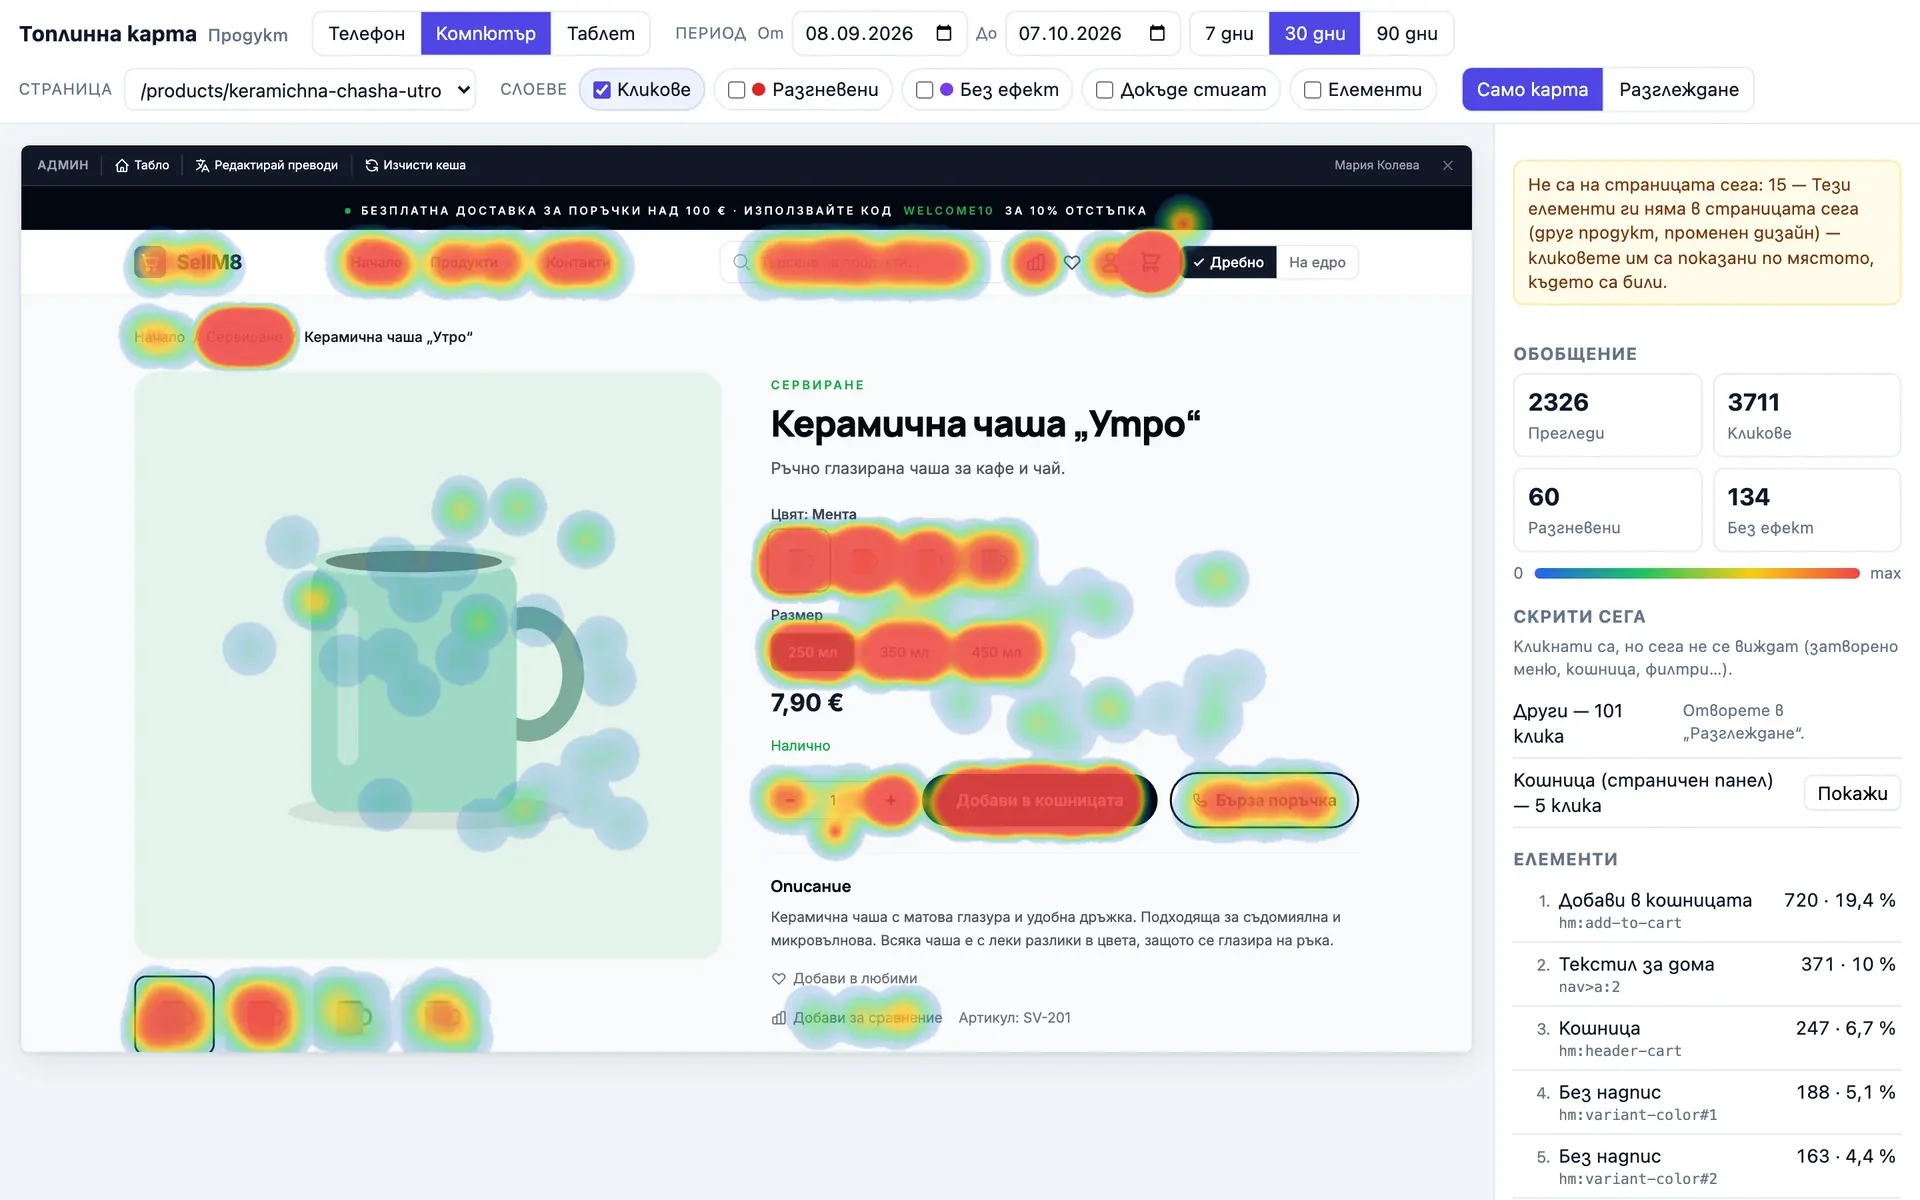Select element row hm:header-cart
Image resolution: width=1920 pixels, height=1200 pixels.
[1707, 1038]
